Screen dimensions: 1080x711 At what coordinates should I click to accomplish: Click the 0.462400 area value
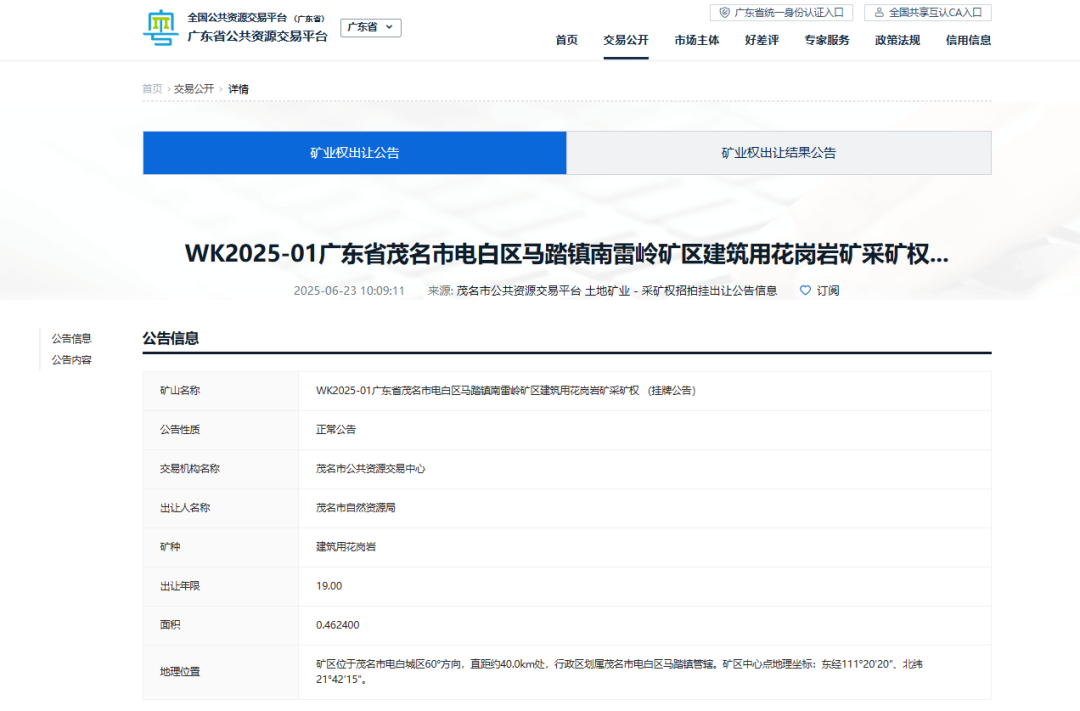tap(338, 625)
